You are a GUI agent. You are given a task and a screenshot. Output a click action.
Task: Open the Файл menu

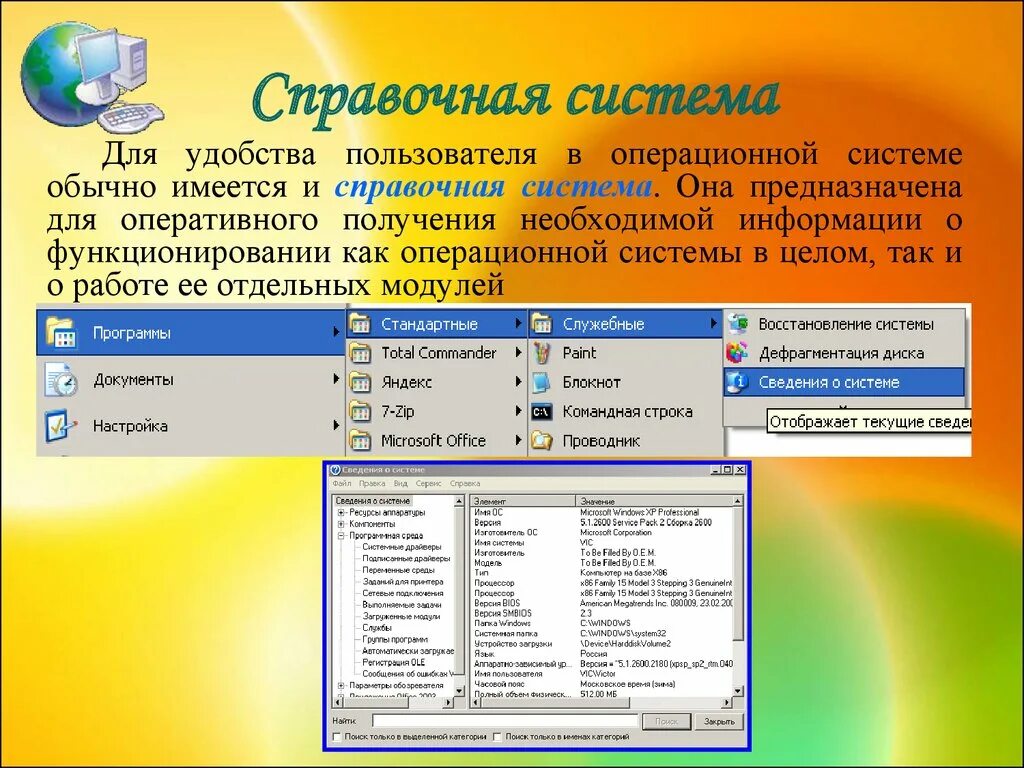[x=342, y=484]
